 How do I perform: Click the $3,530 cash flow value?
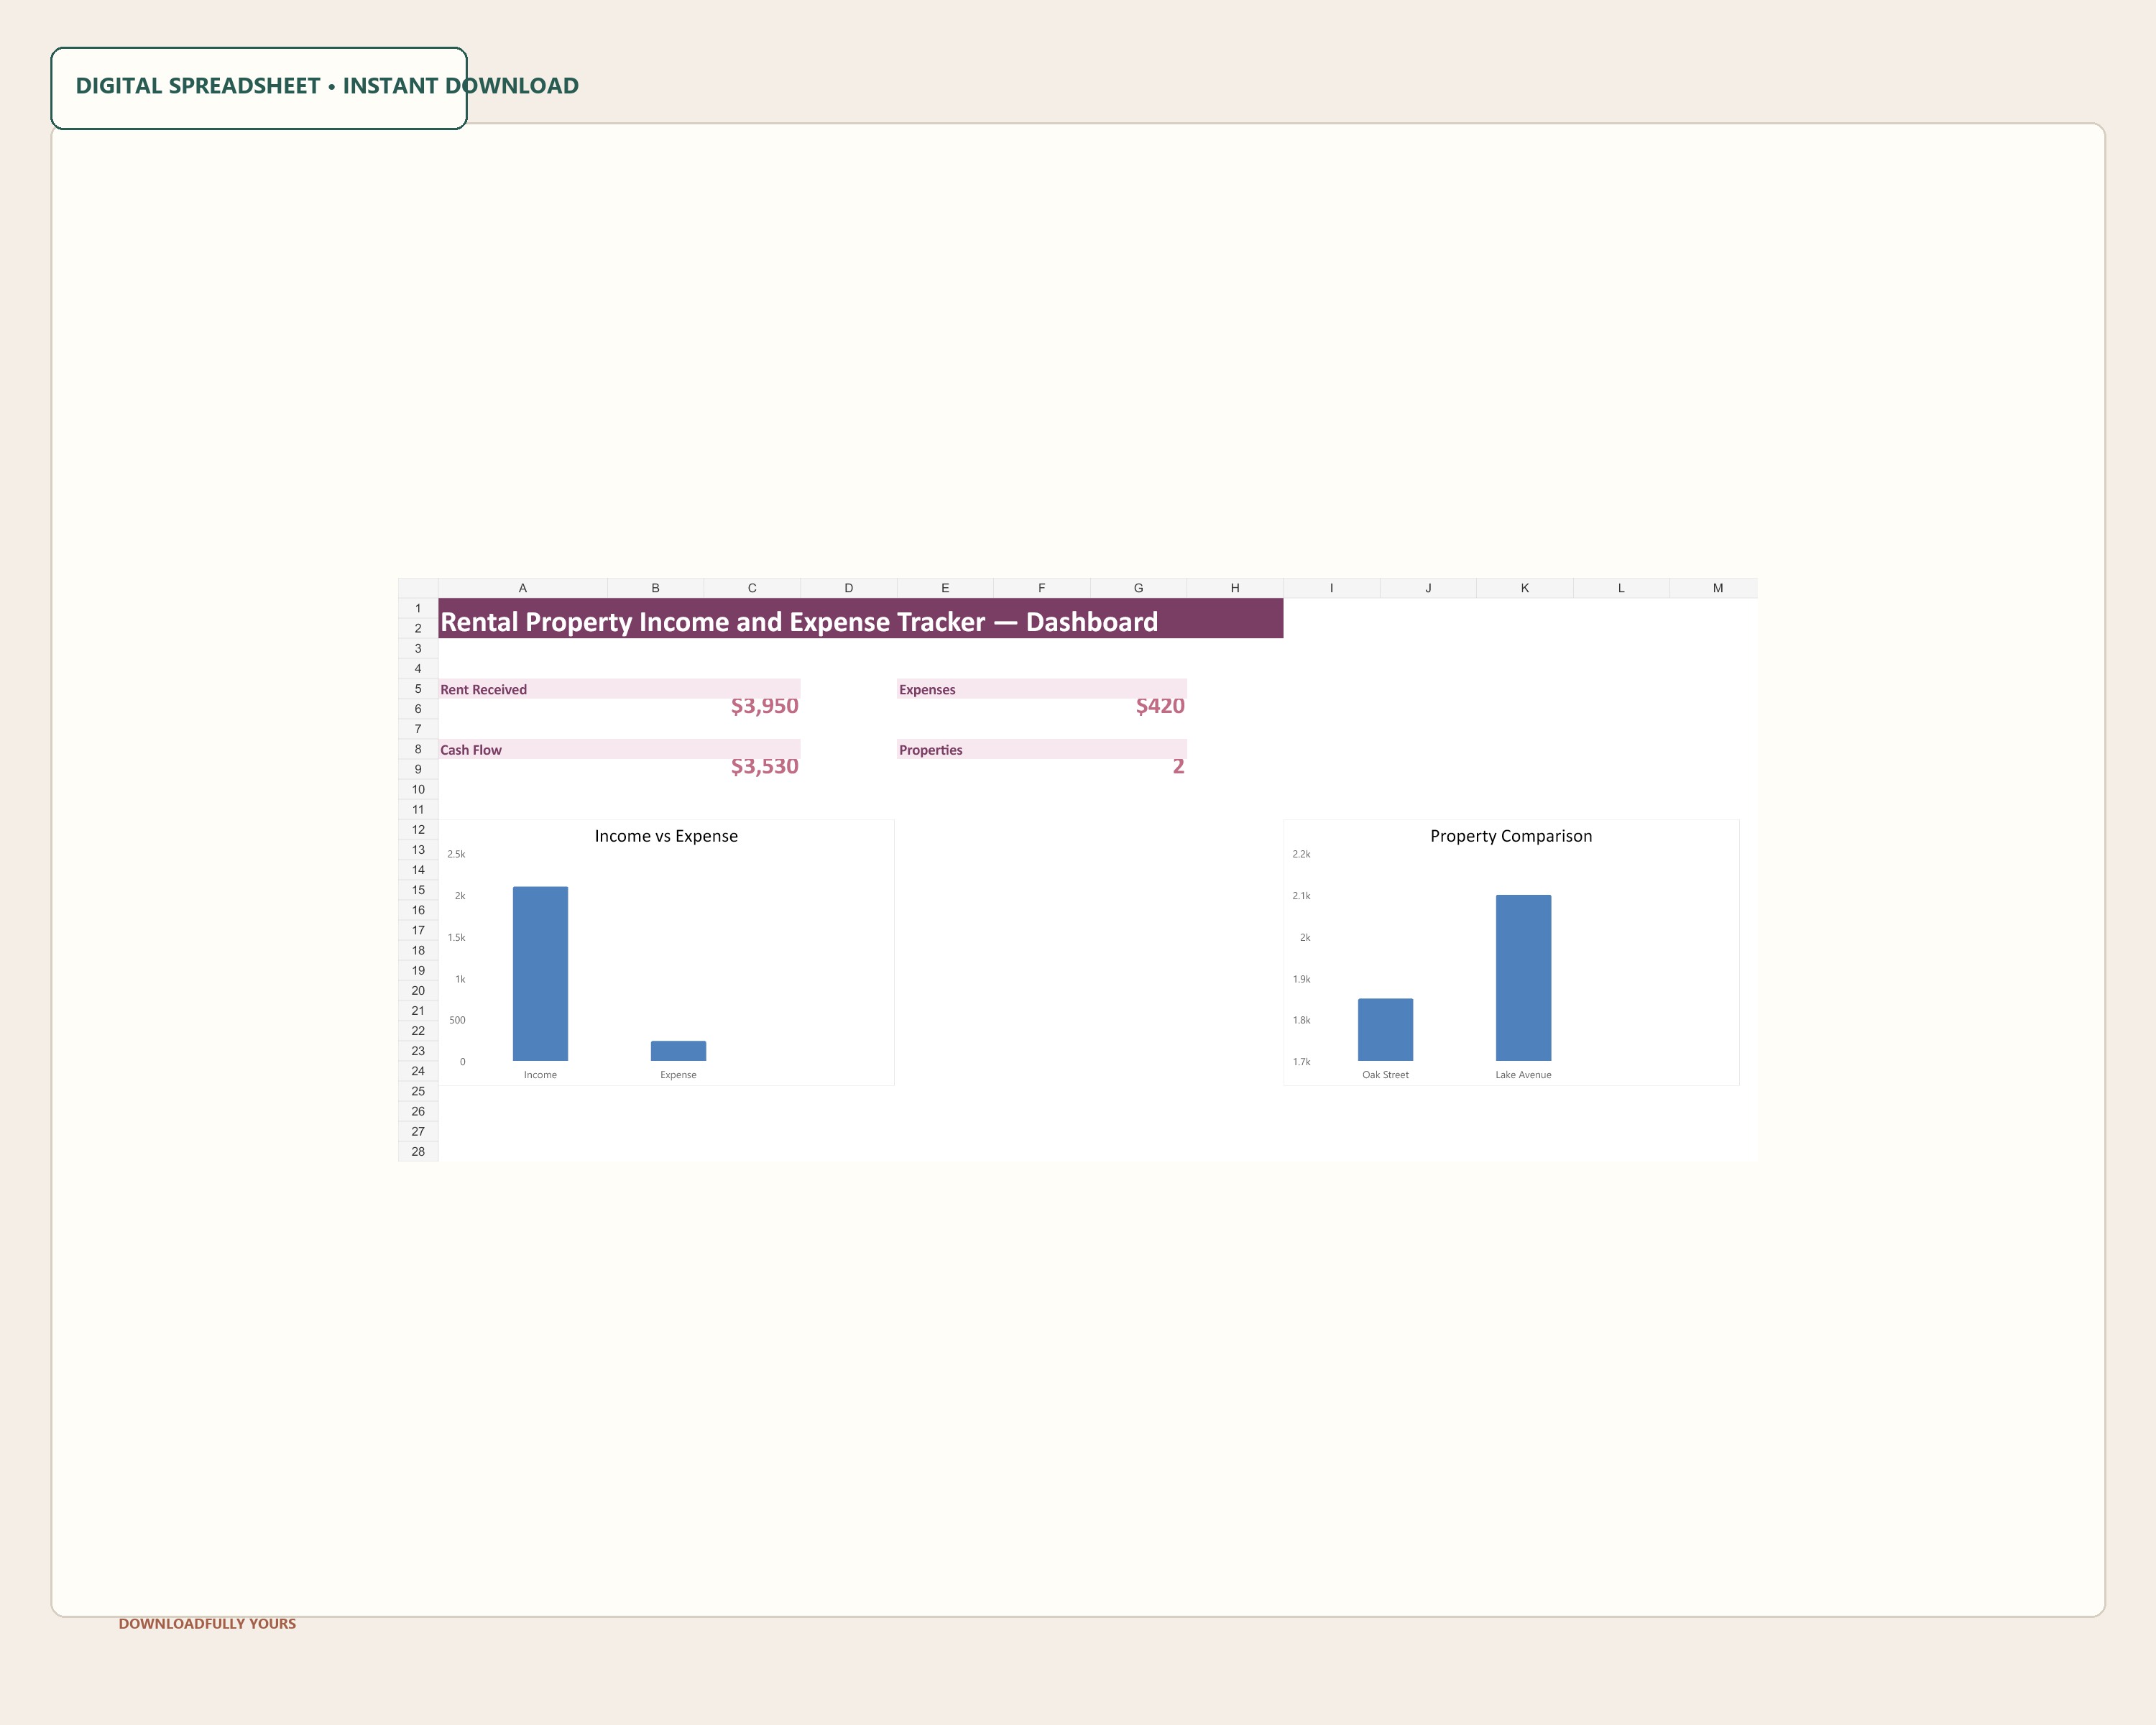tap(764, 767)
